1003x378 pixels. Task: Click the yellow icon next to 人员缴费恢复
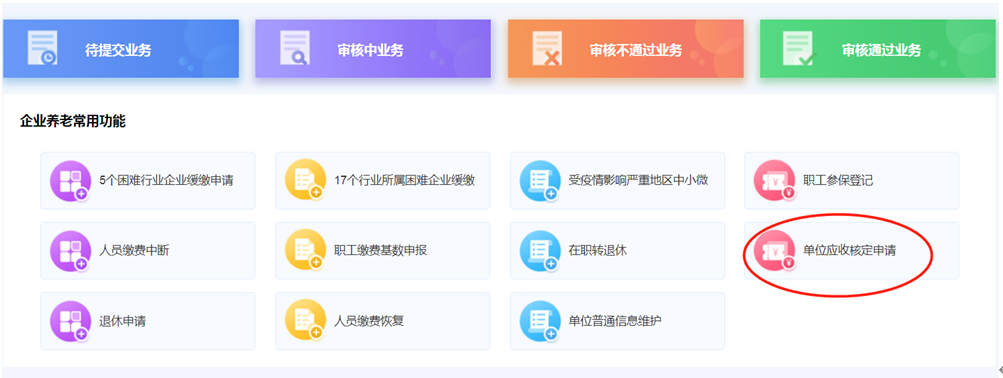pos(304,321)
